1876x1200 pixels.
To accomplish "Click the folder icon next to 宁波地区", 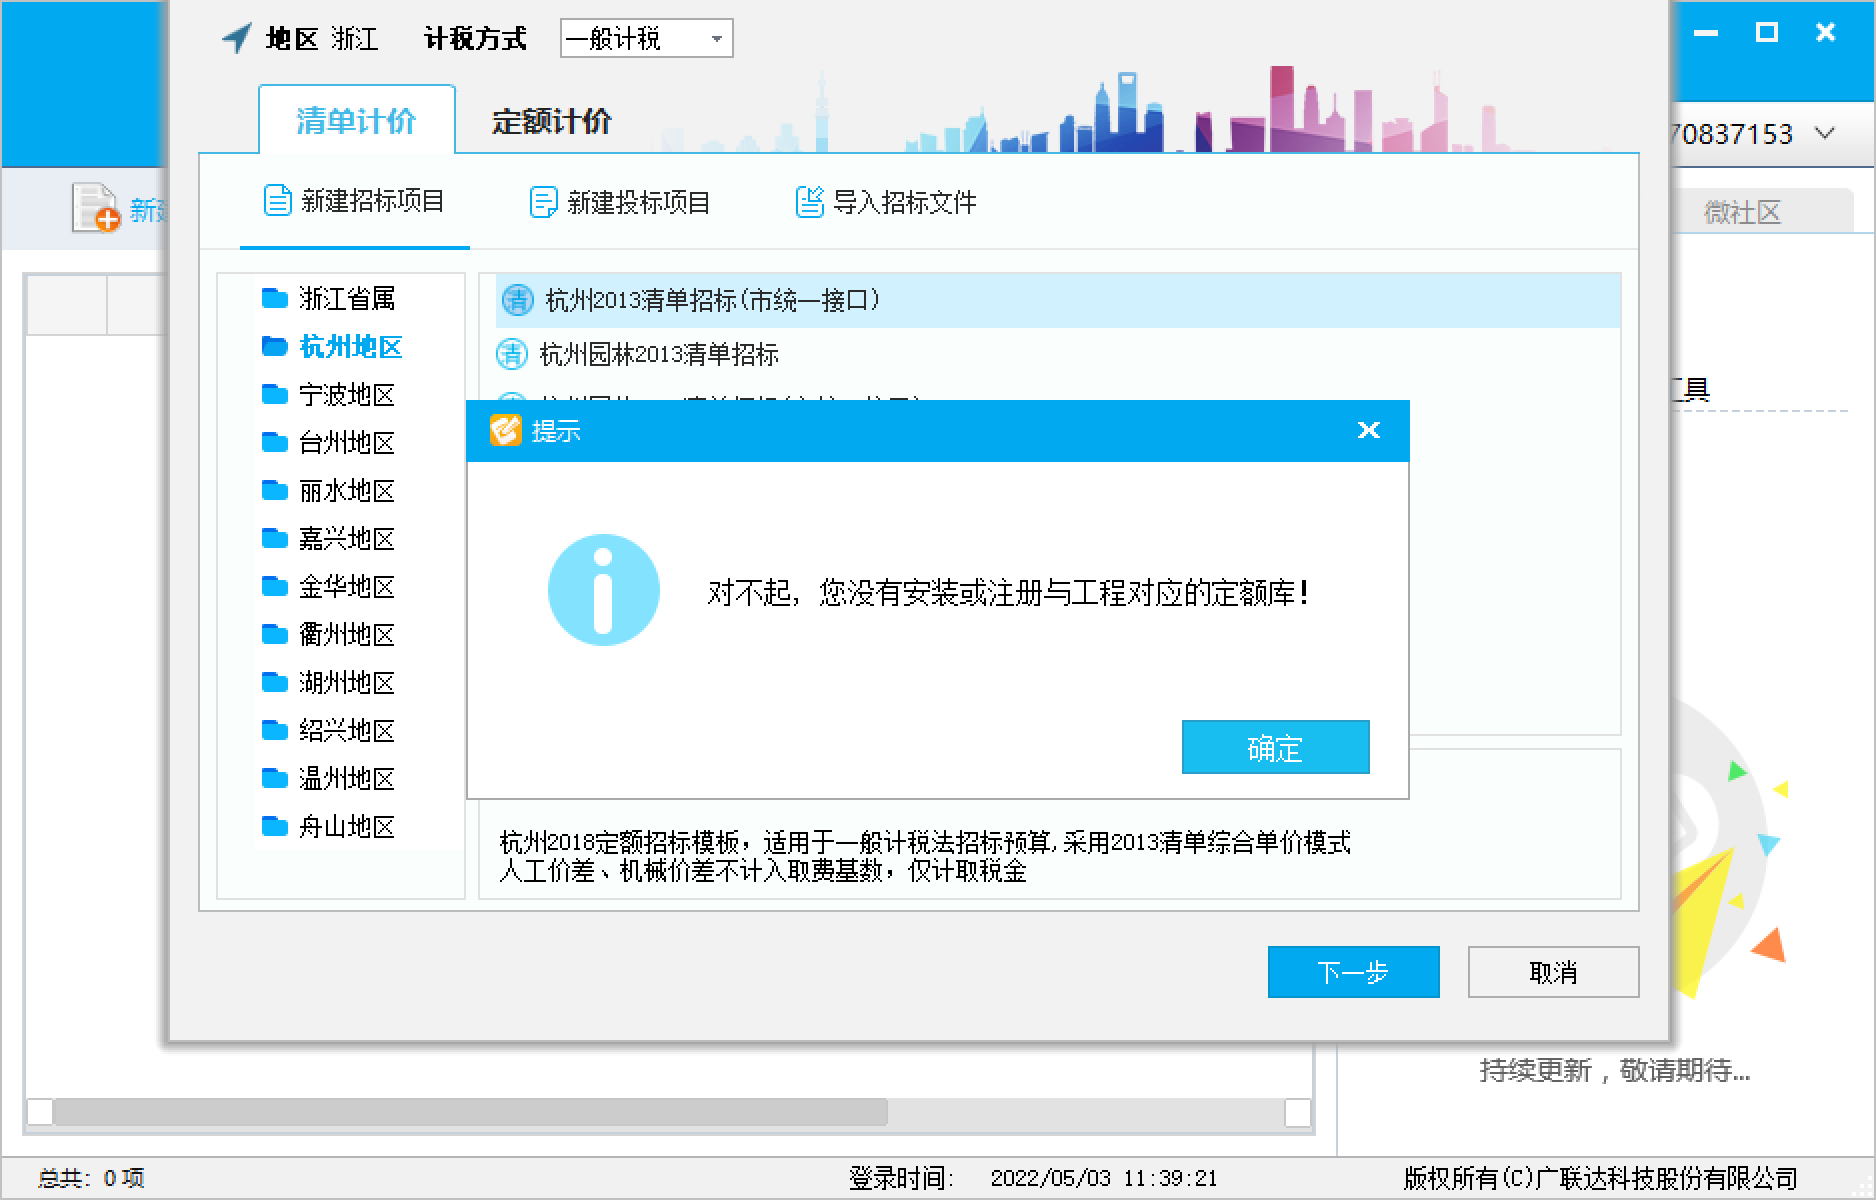I will 274,394.
